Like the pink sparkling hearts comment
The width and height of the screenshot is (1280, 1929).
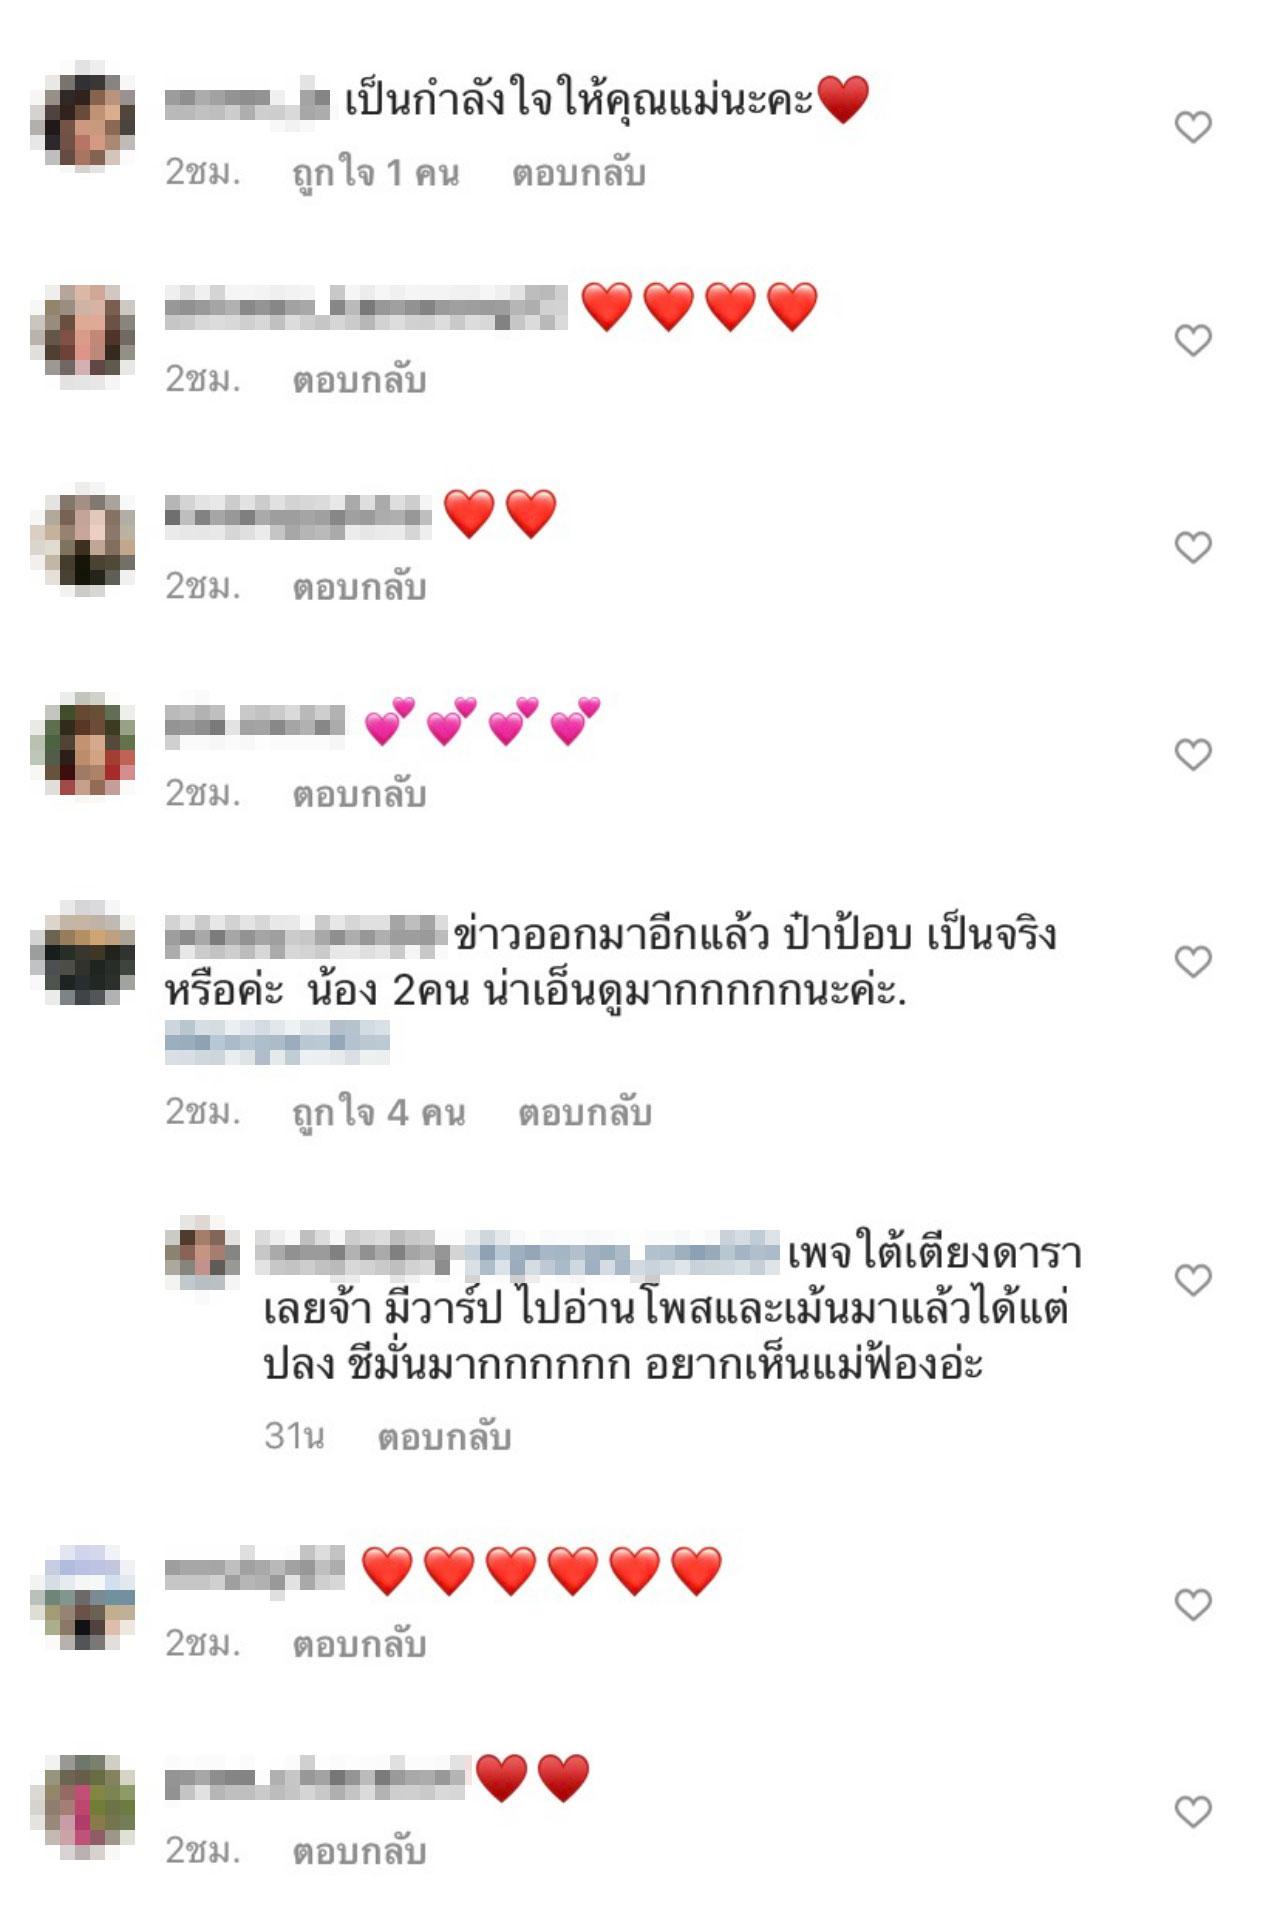1192,754
